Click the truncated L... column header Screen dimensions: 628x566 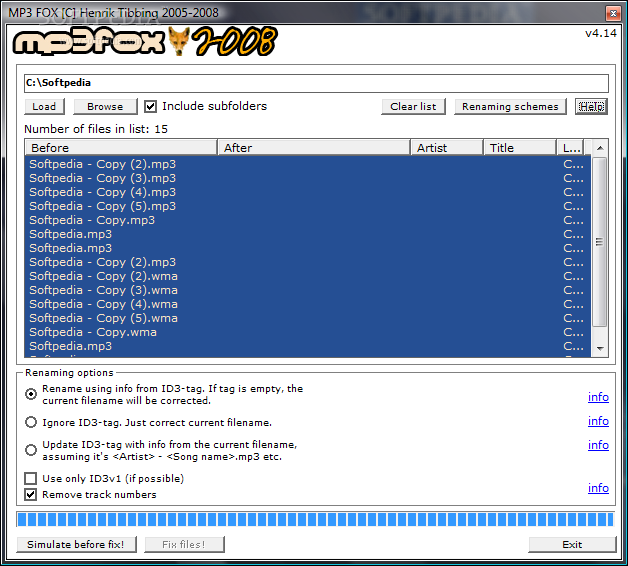(x=570, y=148)
